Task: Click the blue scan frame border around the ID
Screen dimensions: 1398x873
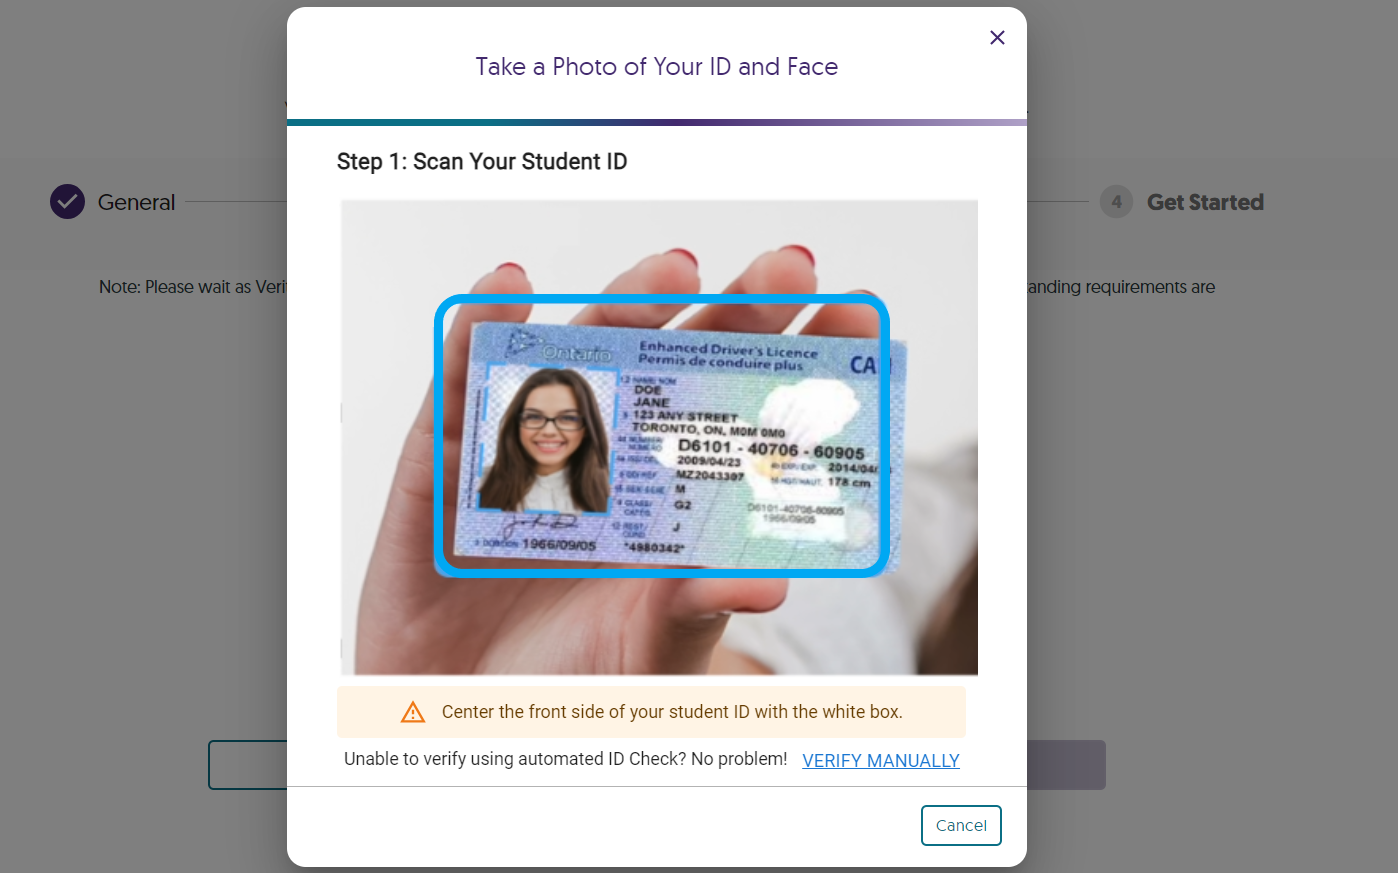Action: pyautogui.click(x=661, y=299)
